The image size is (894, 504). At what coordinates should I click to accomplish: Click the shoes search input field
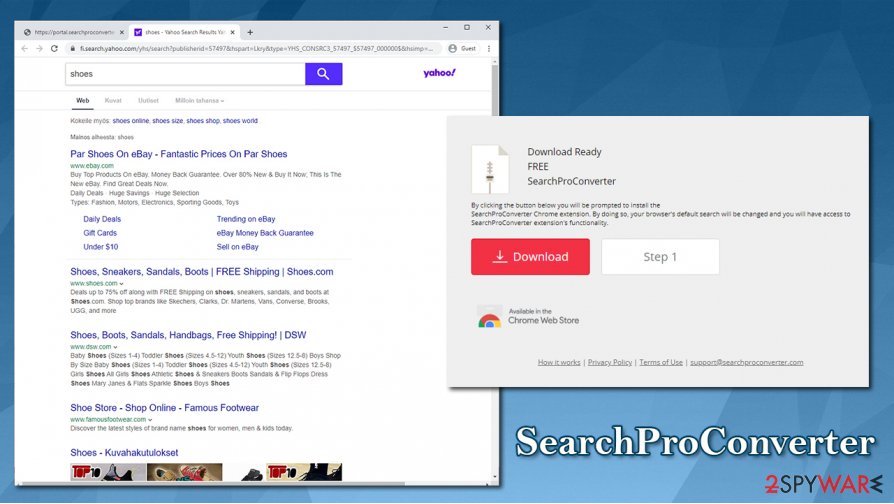tap(185, 74)
